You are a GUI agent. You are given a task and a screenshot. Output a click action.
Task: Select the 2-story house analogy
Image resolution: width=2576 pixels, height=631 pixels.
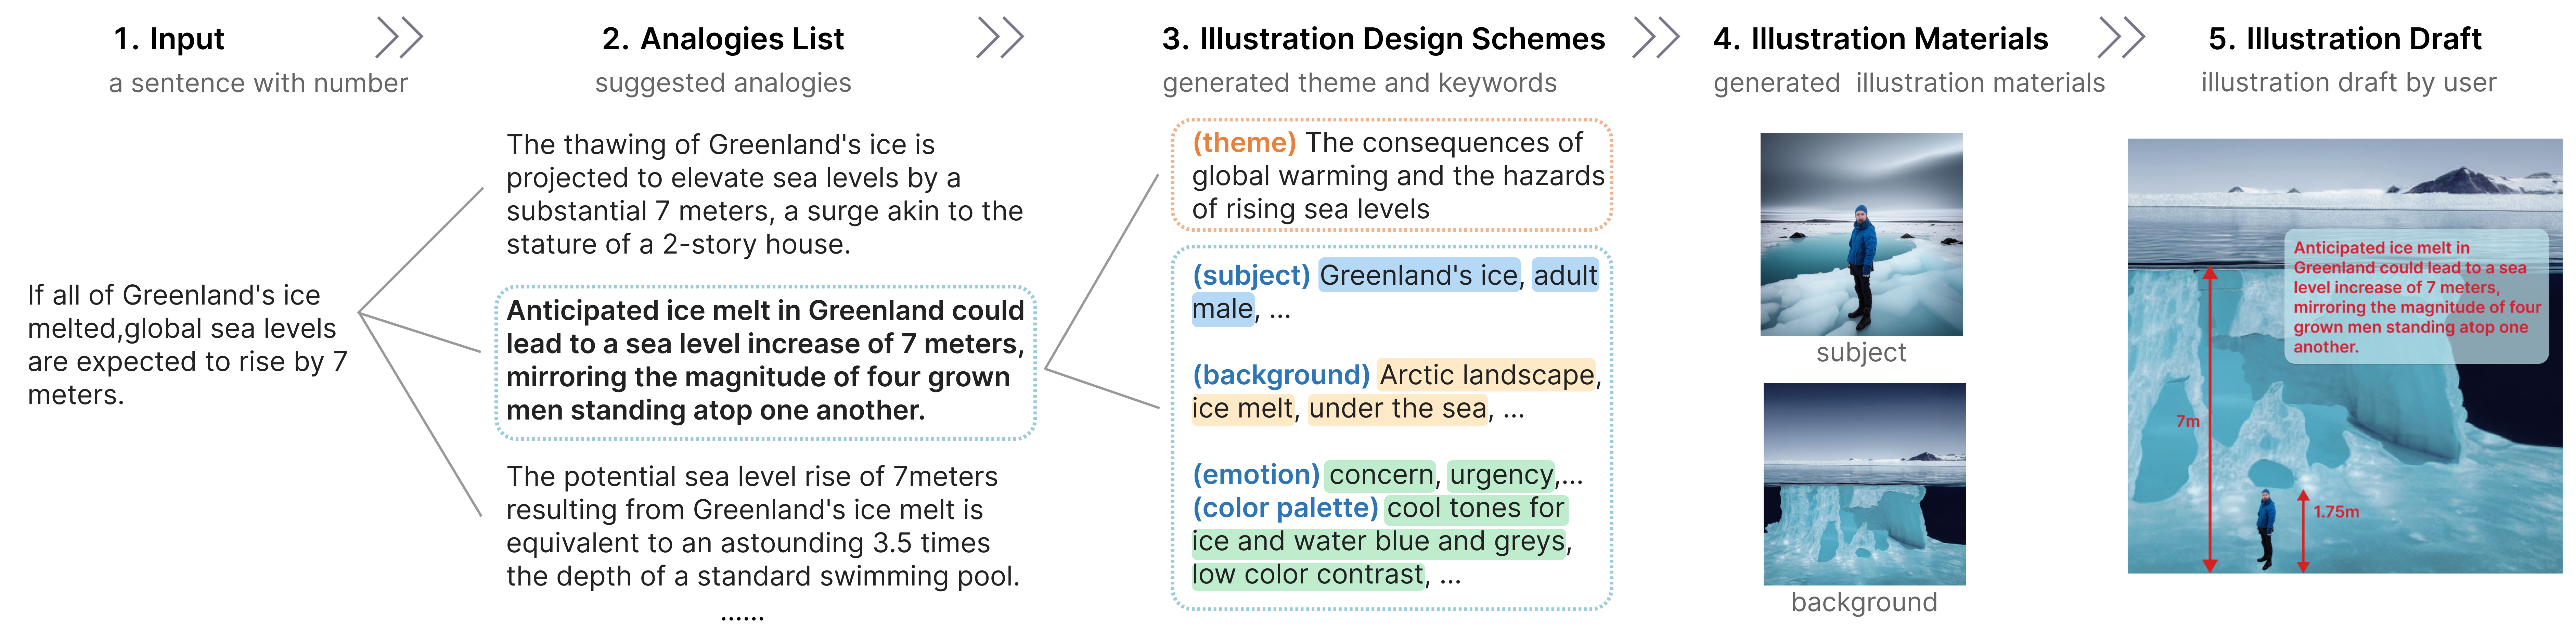764,194
